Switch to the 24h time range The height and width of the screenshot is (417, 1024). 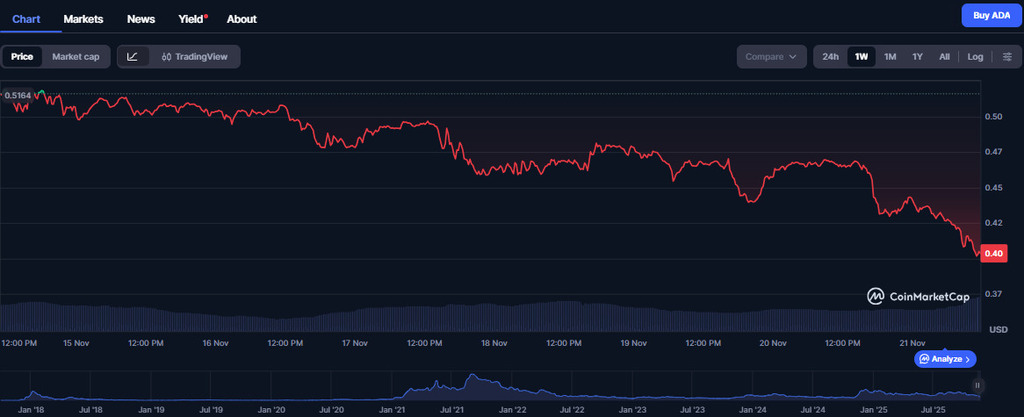(830, 57)
